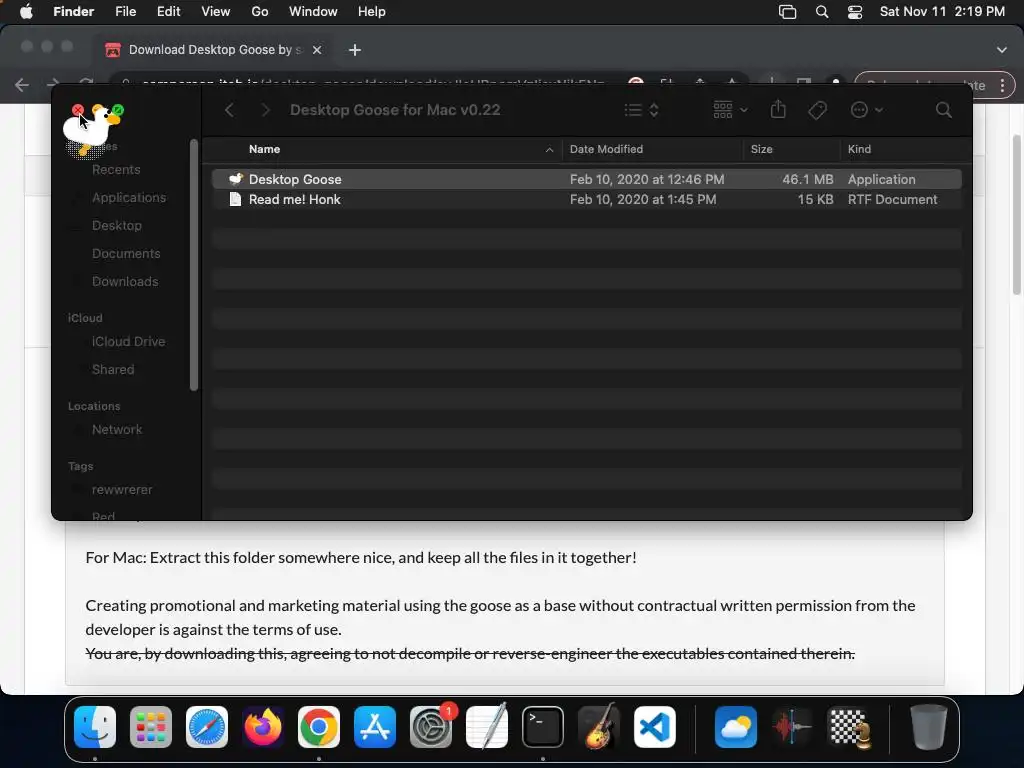Open the Finder menu
Screen dimensions: 1024x768
pyautogui.click(x=73, y=12)
